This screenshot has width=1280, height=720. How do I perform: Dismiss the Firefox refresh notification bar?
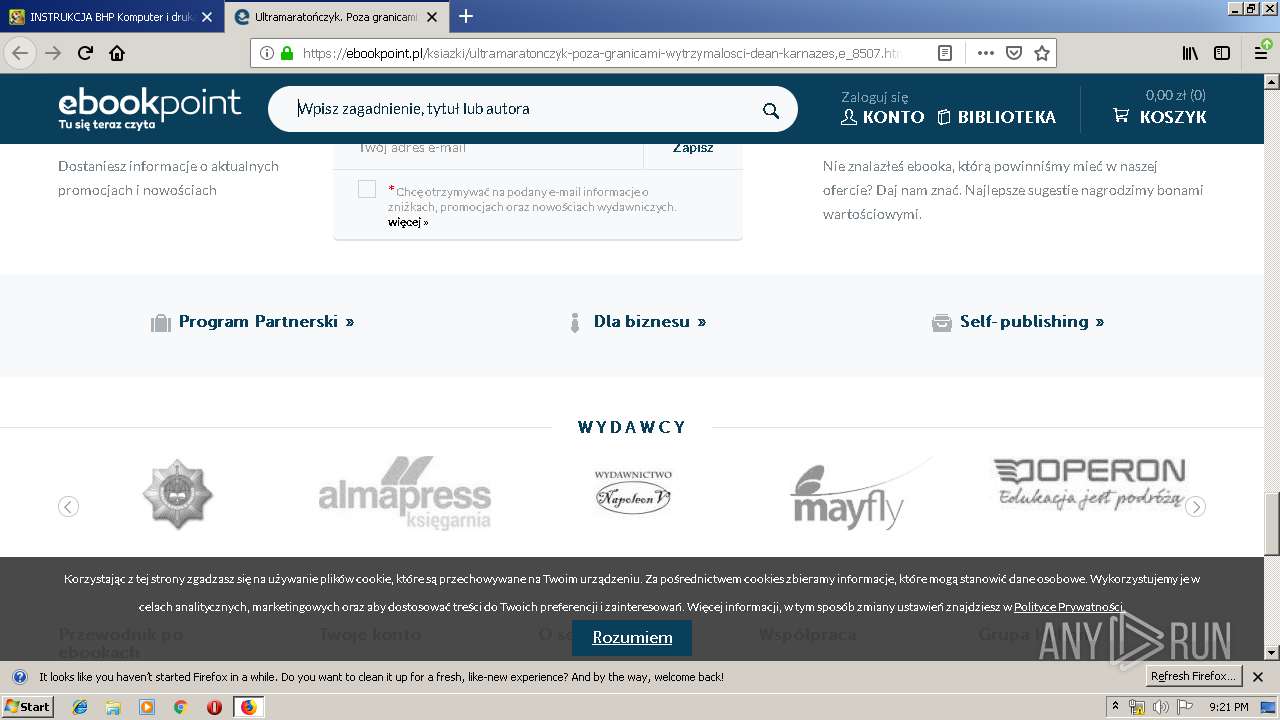pyautogui.click(x=1258, y=677)
